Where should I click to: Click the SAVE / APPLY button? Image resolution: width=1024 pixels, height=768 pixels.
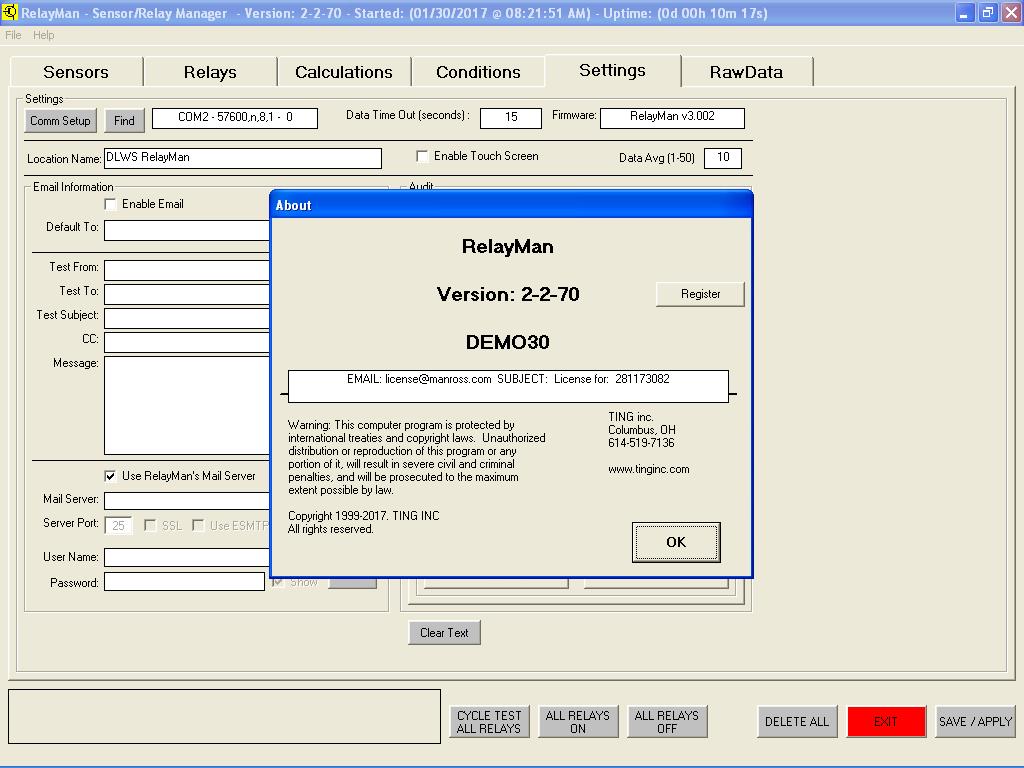click(975, 721)
